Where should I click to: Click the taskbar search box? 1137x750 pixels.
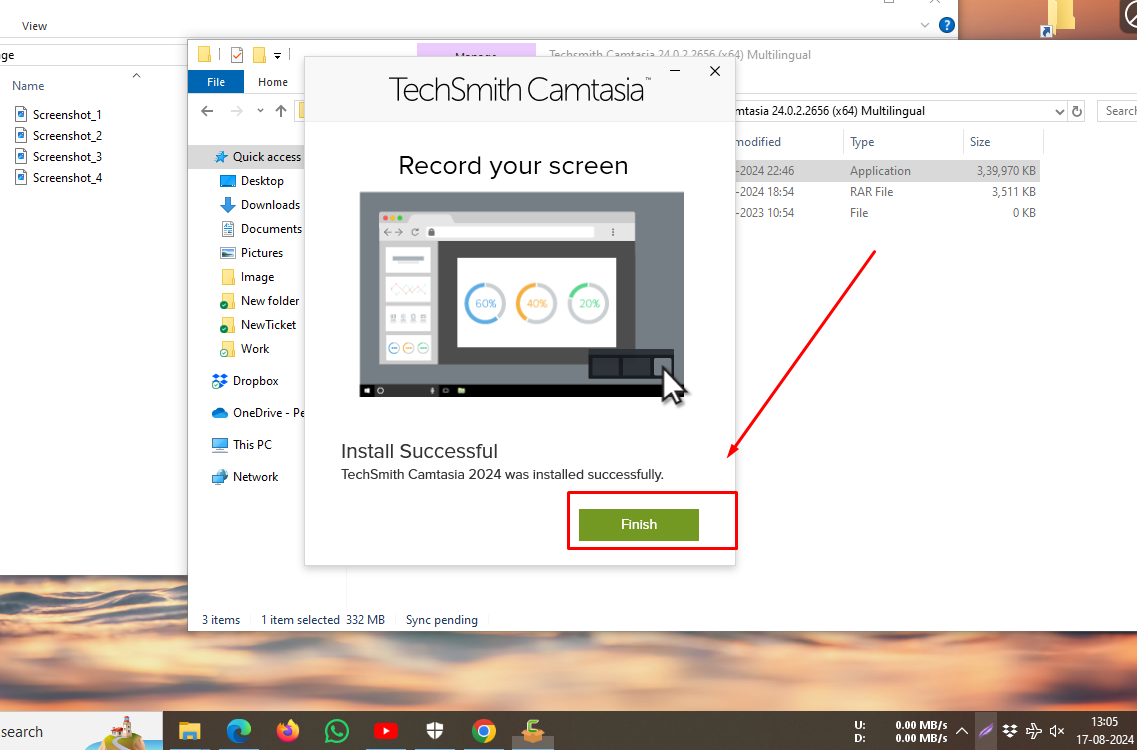pyautogui.click(x=80, y=731)
